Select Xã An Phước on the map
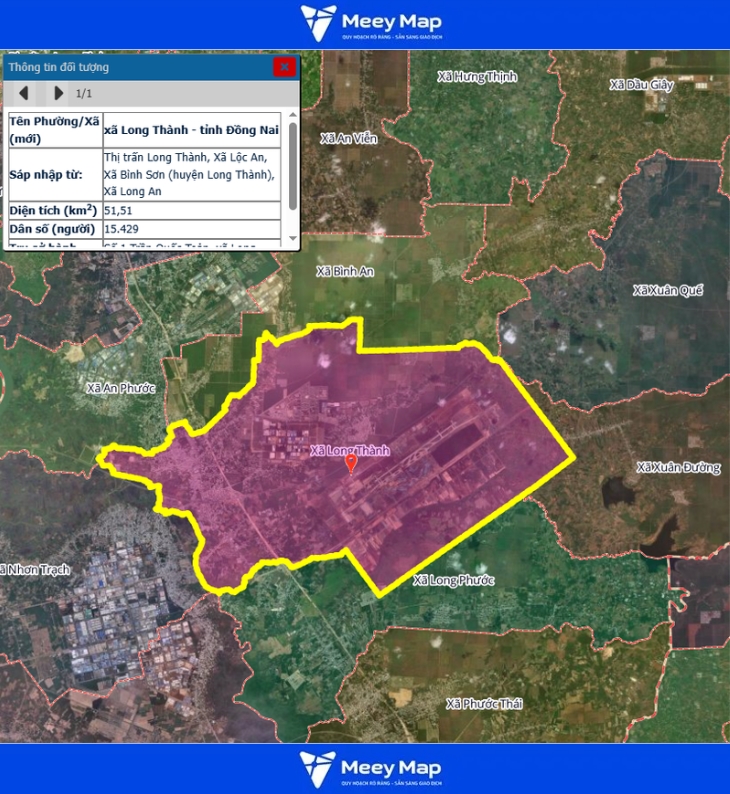Screen dimensions: 730x794 121,387
